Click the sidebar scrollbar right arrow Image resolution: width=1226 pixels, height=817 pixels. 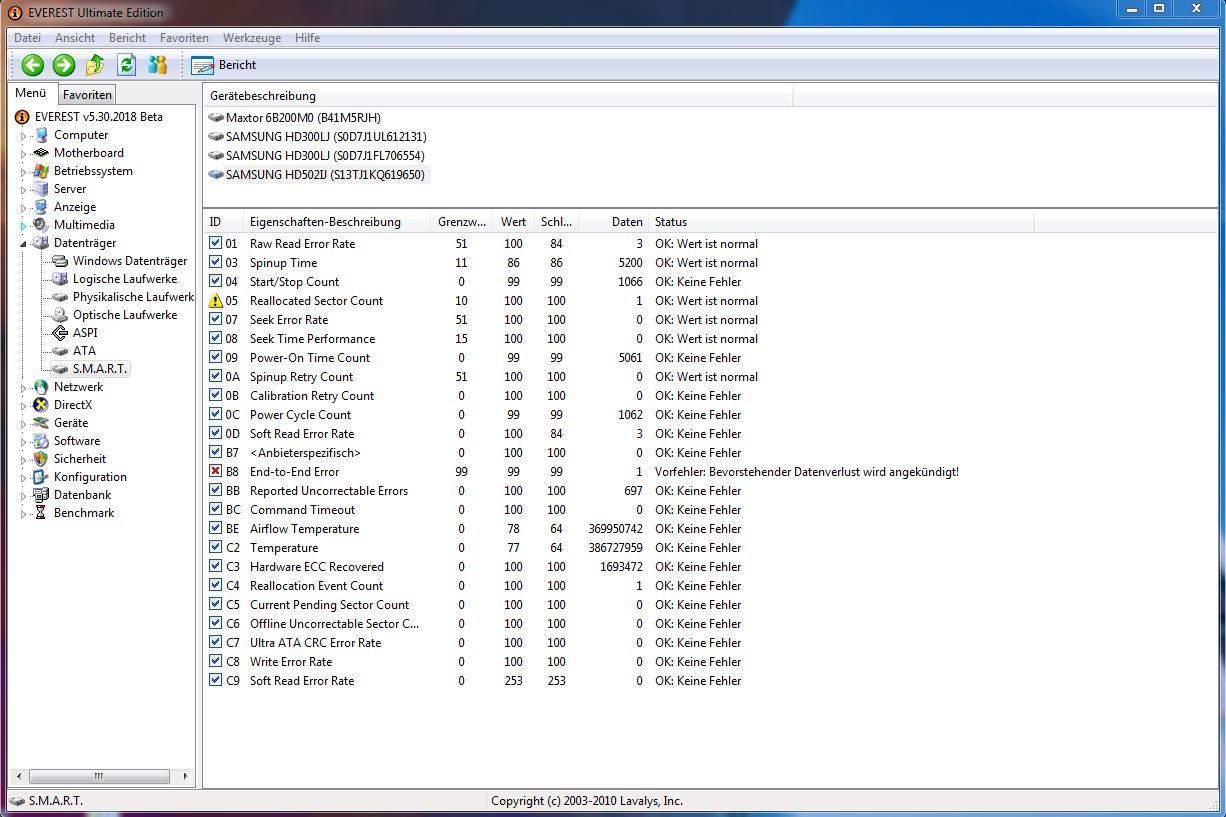(185, 776)
